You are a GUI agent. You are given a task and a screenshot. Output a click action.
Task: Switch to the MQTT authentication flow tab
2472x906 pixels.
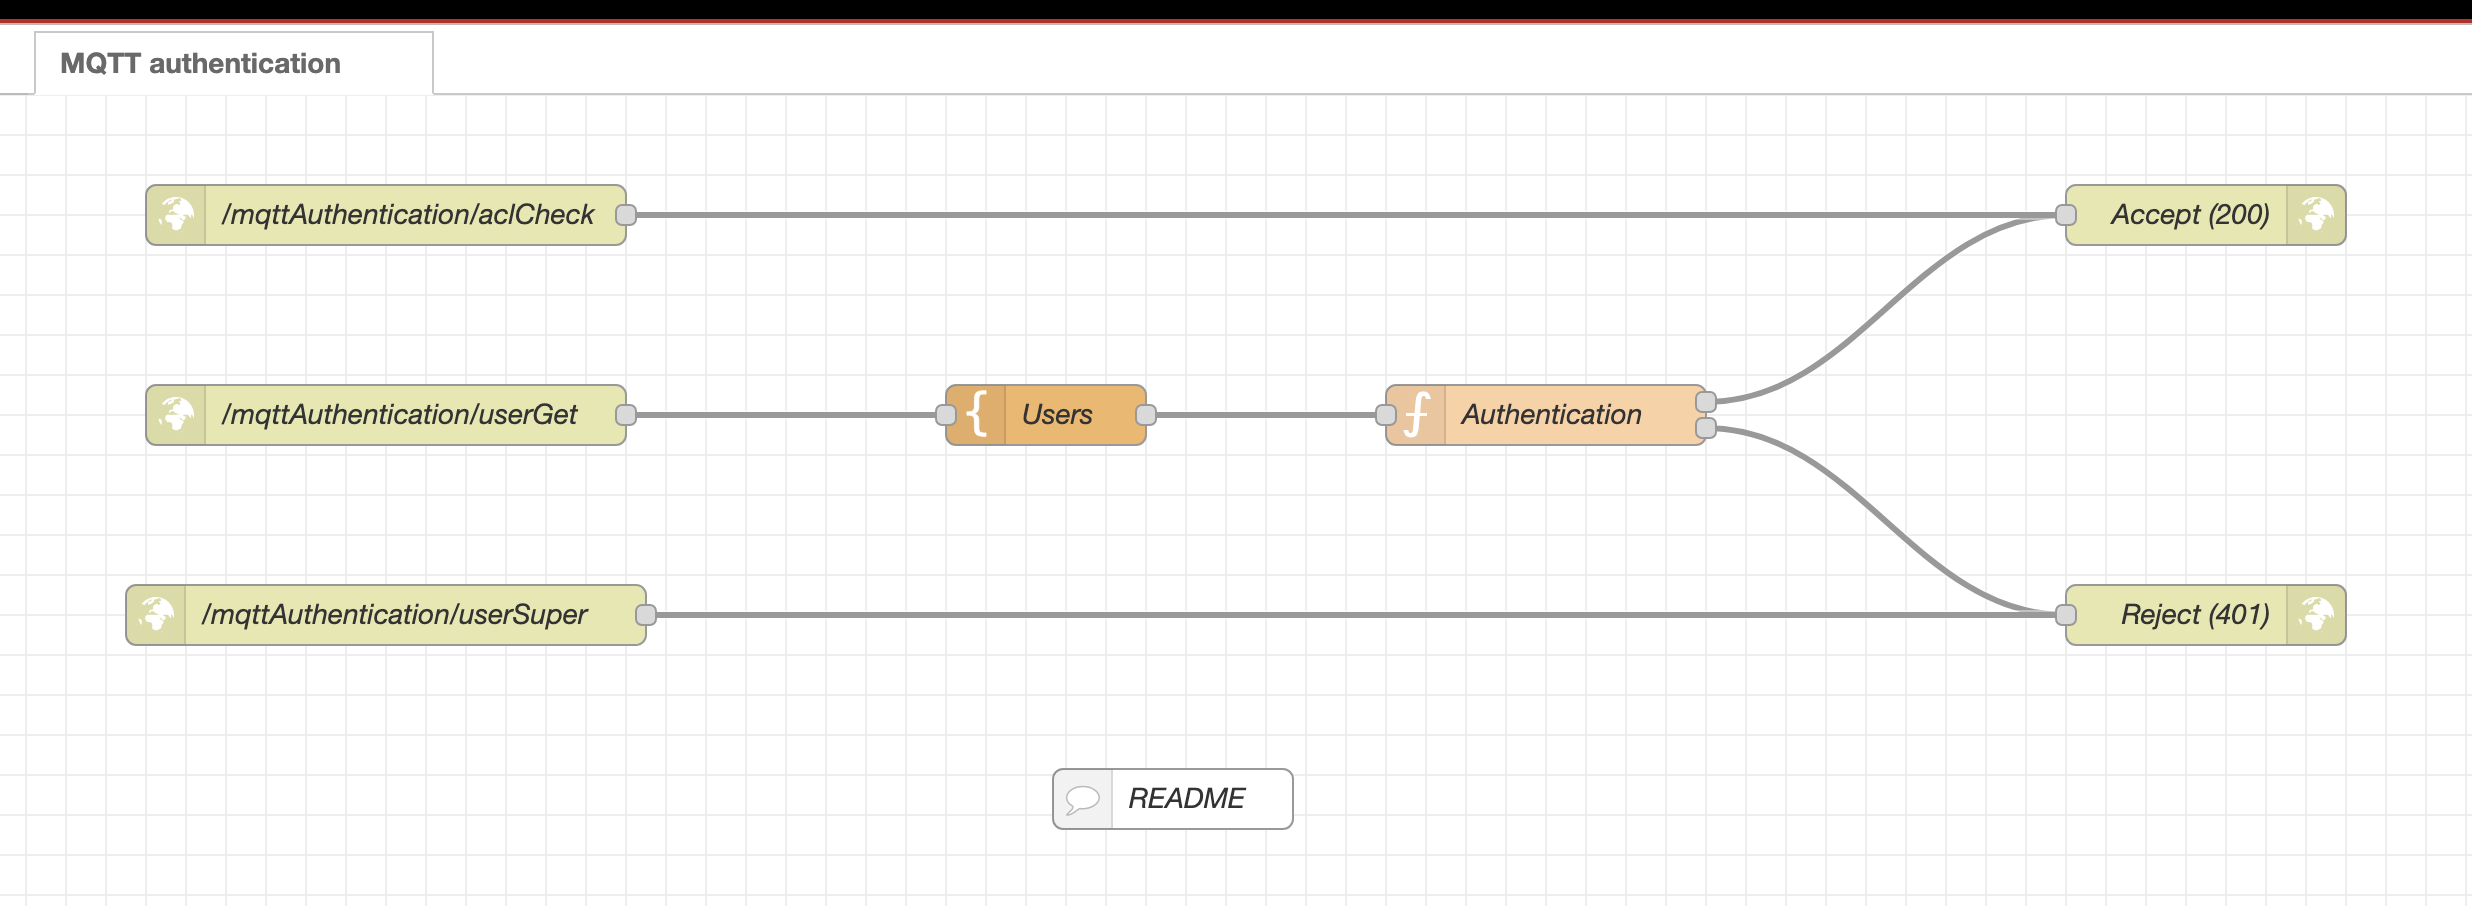point(200,63)
